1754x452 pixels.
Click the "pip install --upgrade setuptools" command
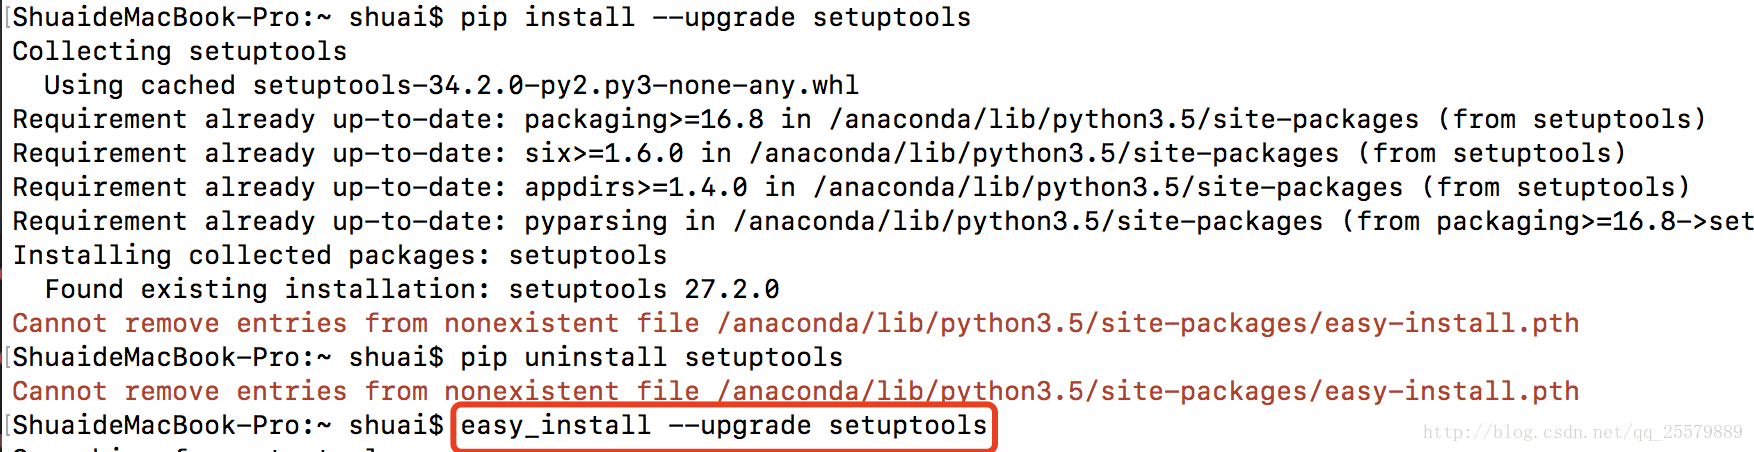coord(715,18)
